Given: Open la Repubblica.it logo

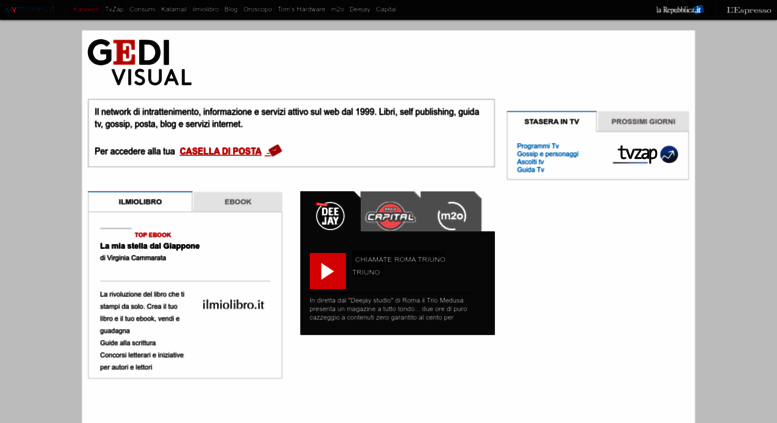Looking at the screenshot, I should pyautogui.click(x=679, y=10).
